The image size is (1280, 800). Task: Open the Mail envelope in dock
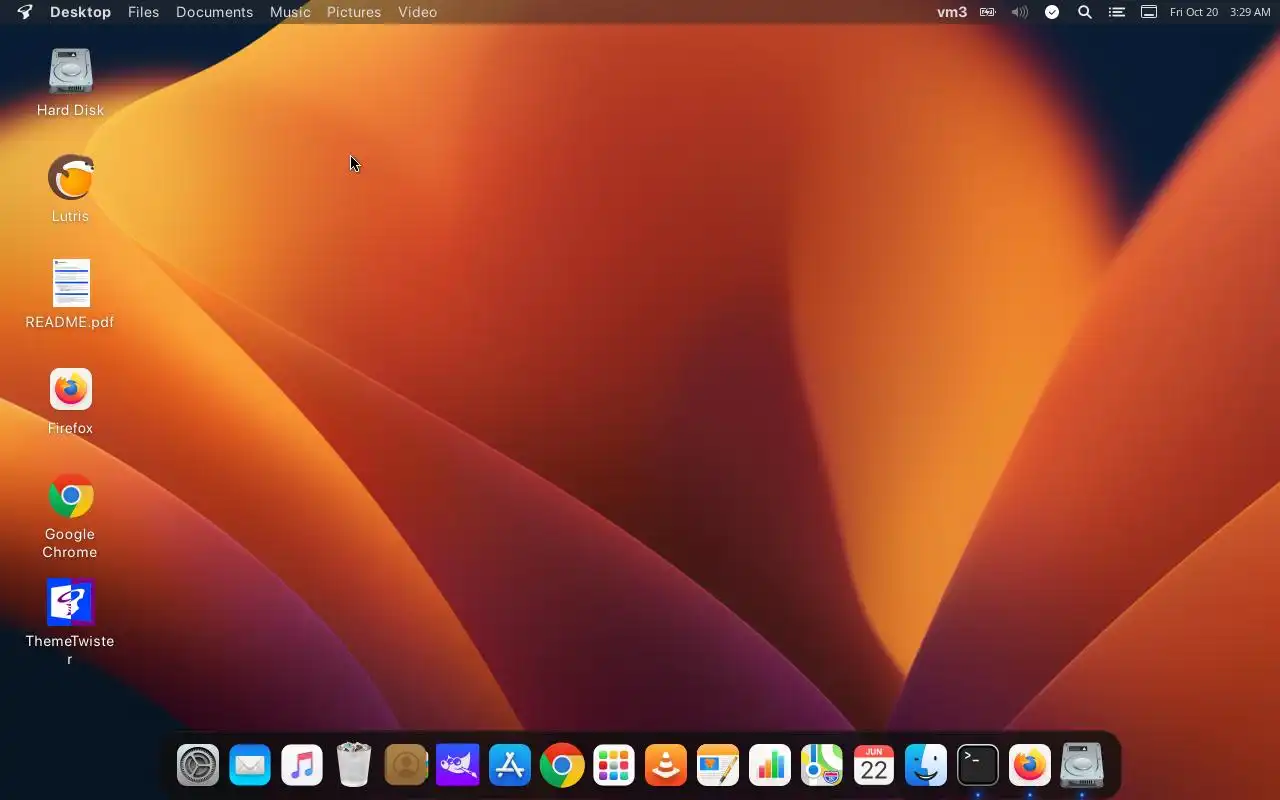click(x=250, y=766)
